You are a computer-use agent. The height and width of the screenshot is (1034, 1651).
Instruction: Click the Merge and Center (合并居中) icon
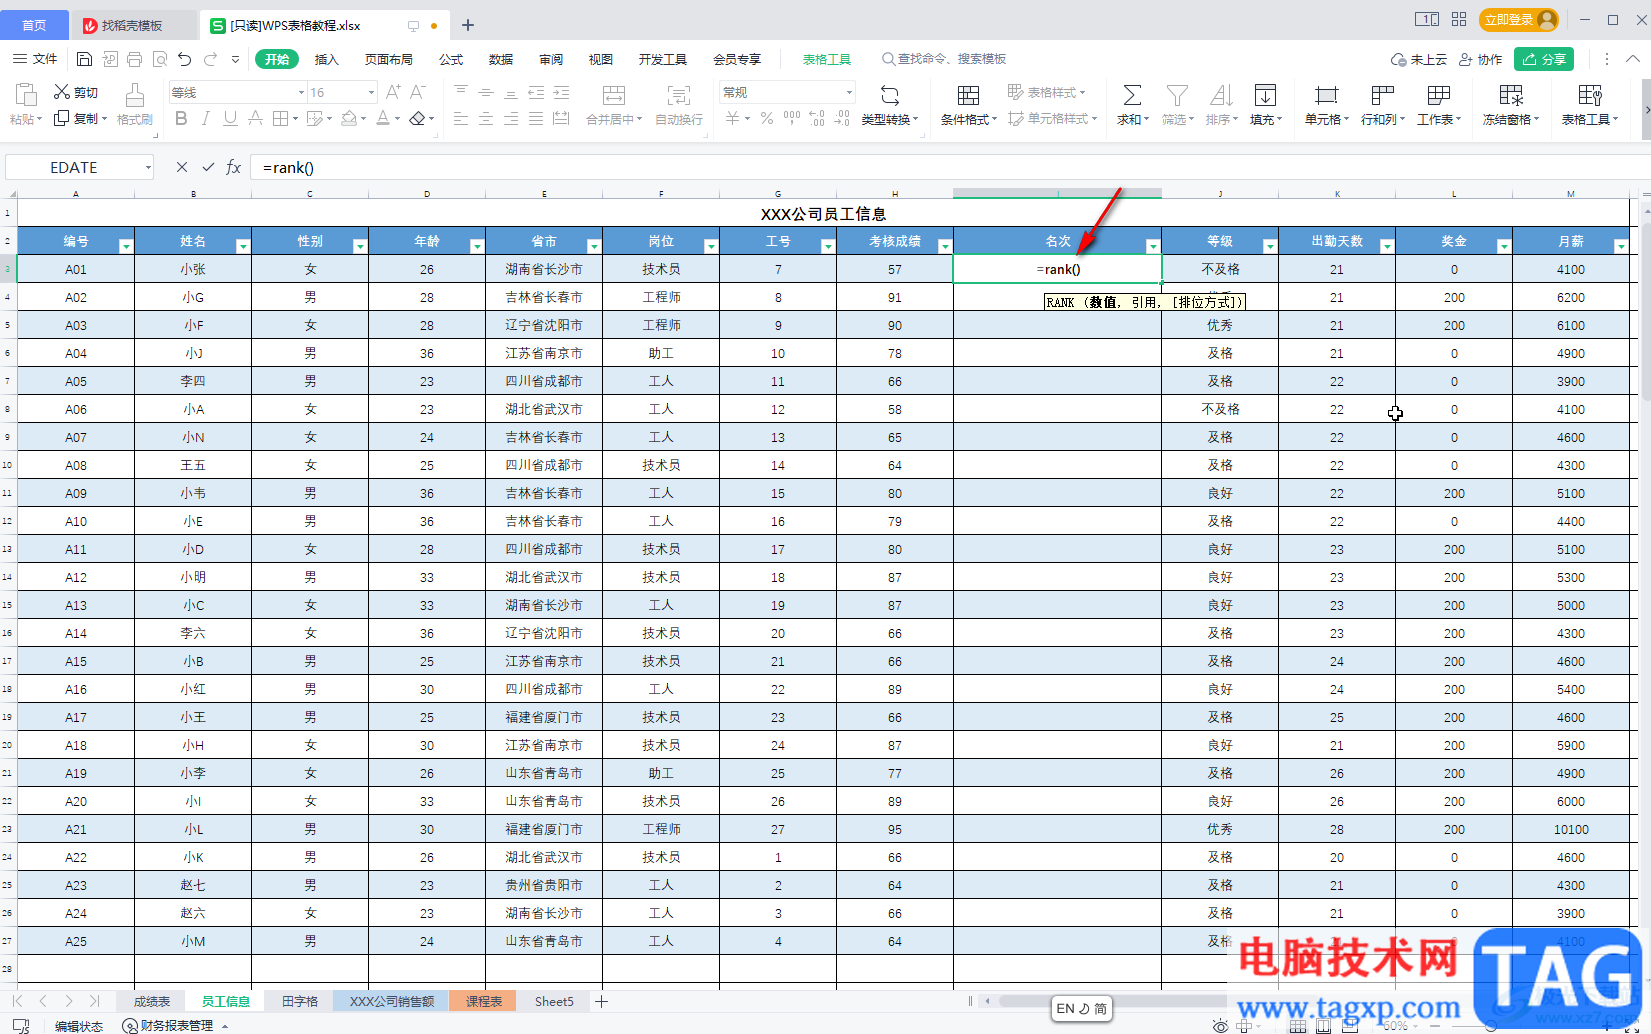point(614,96)
